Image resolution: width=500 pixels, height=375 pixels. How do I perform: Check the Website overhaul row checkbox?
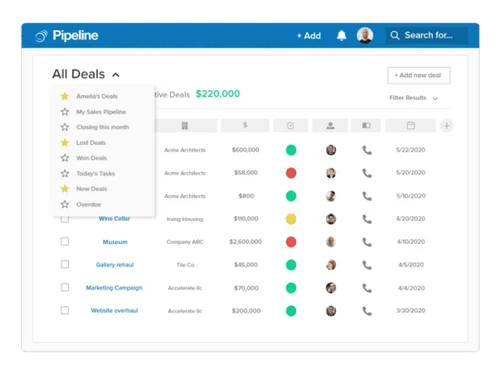click(65, 310)
